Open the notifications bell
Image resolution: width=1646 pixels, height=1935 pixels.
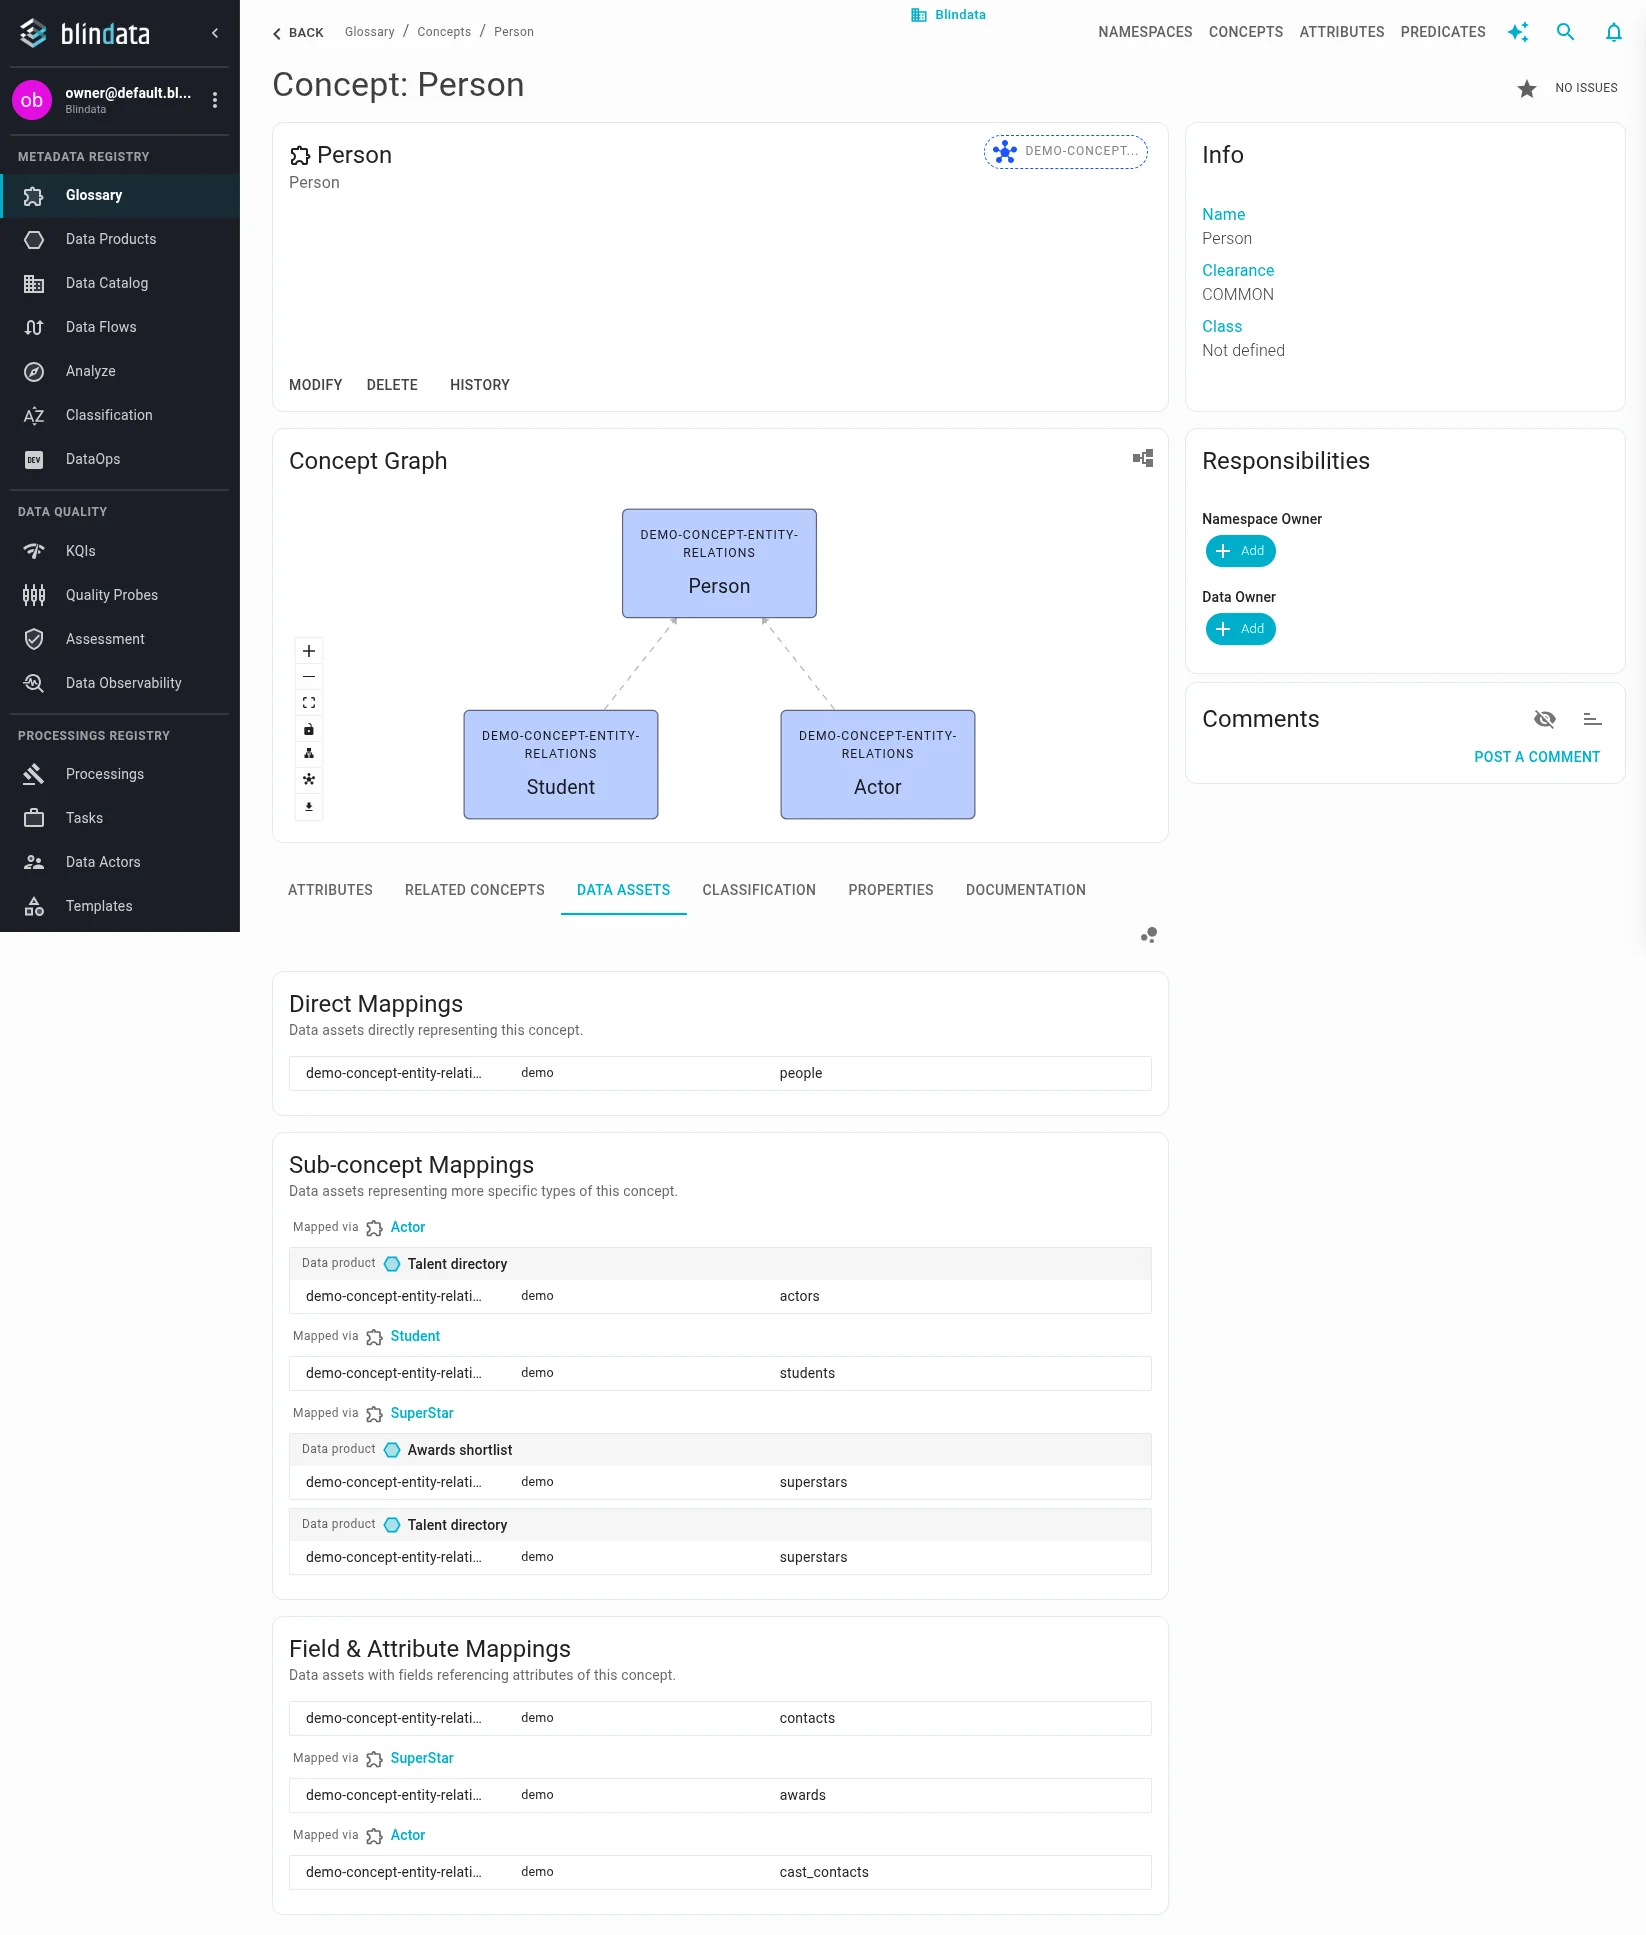[x=1614, y=32]
